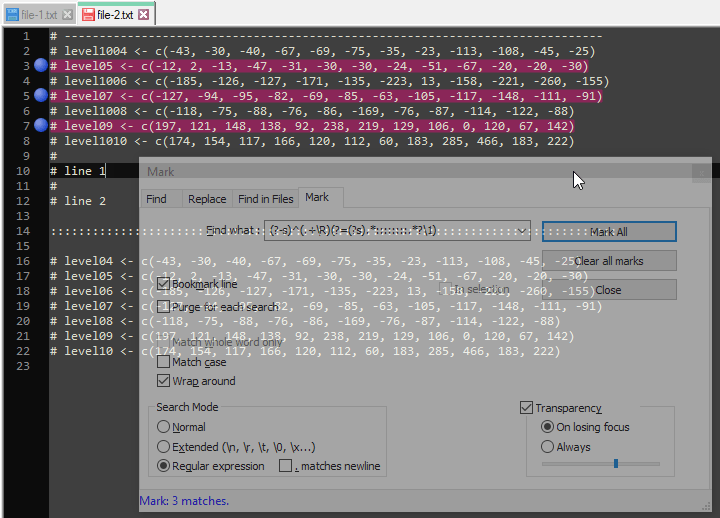Select the Always transparency option
This screenshot has height=518, width=720.
547,446
